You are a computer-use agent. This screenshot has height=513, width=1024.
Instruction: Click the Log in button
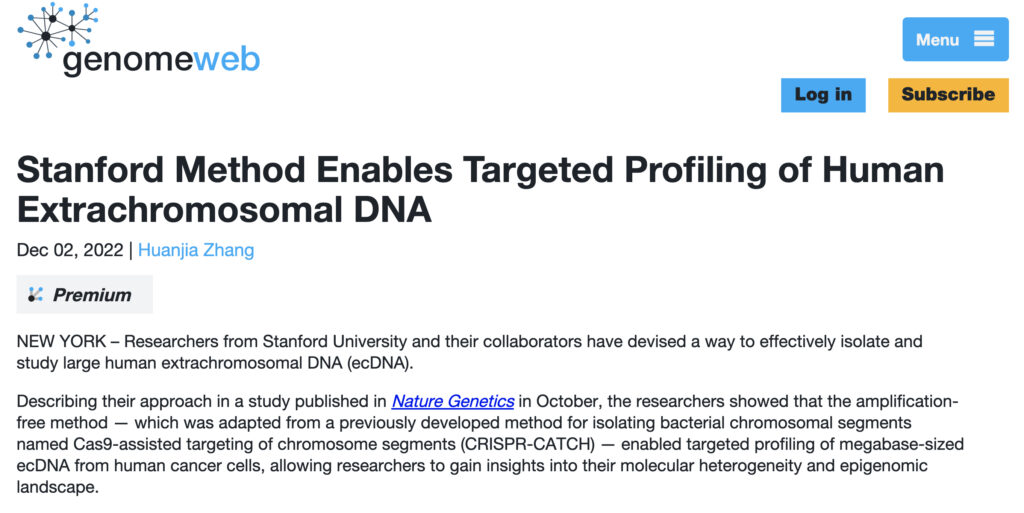823,95
